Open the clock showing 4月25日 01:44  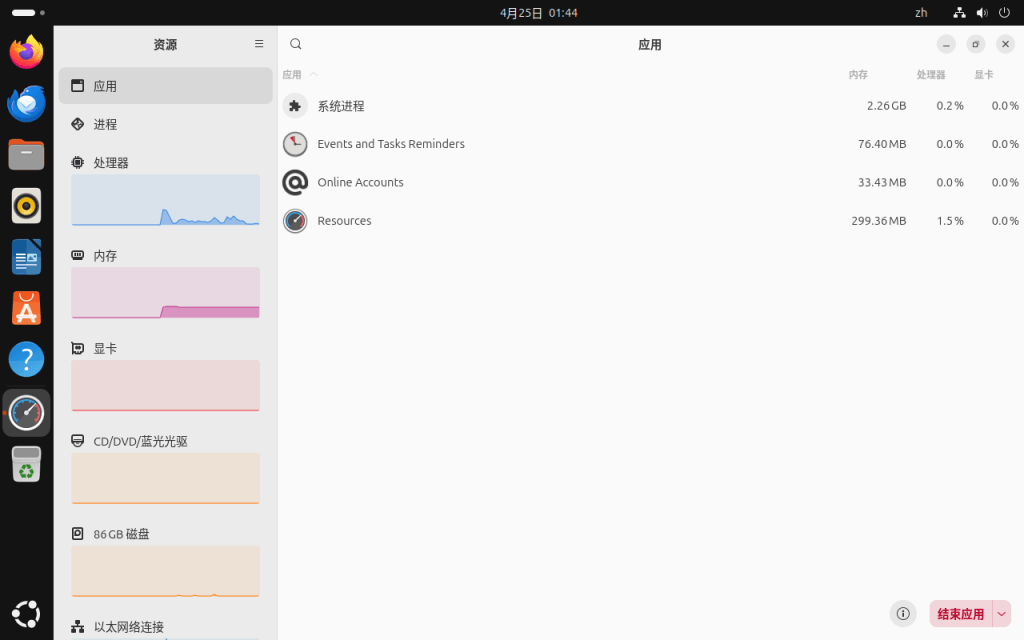coord(539,12)
